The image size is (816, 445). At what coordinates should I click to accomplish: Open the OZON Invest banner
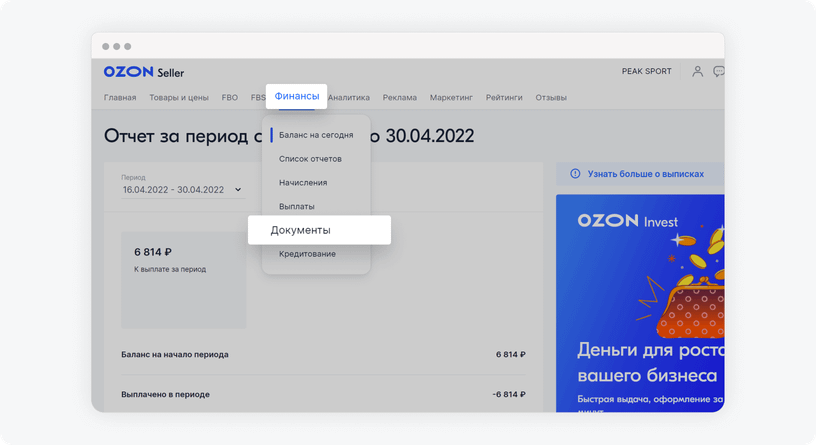640,303
